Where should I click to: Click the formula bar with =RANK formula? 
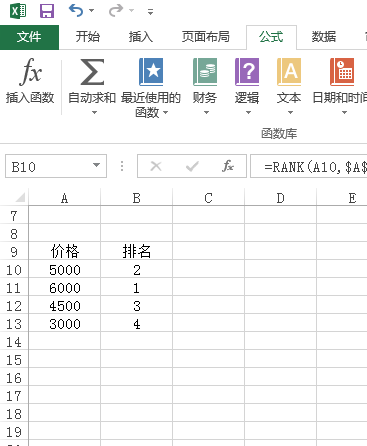click(309, 166)
